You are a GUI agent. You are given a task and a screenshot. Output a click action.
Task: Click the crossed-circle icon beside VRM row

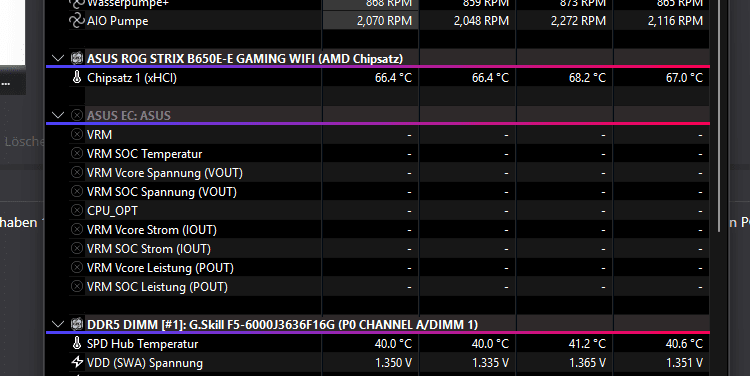(77, 134)
